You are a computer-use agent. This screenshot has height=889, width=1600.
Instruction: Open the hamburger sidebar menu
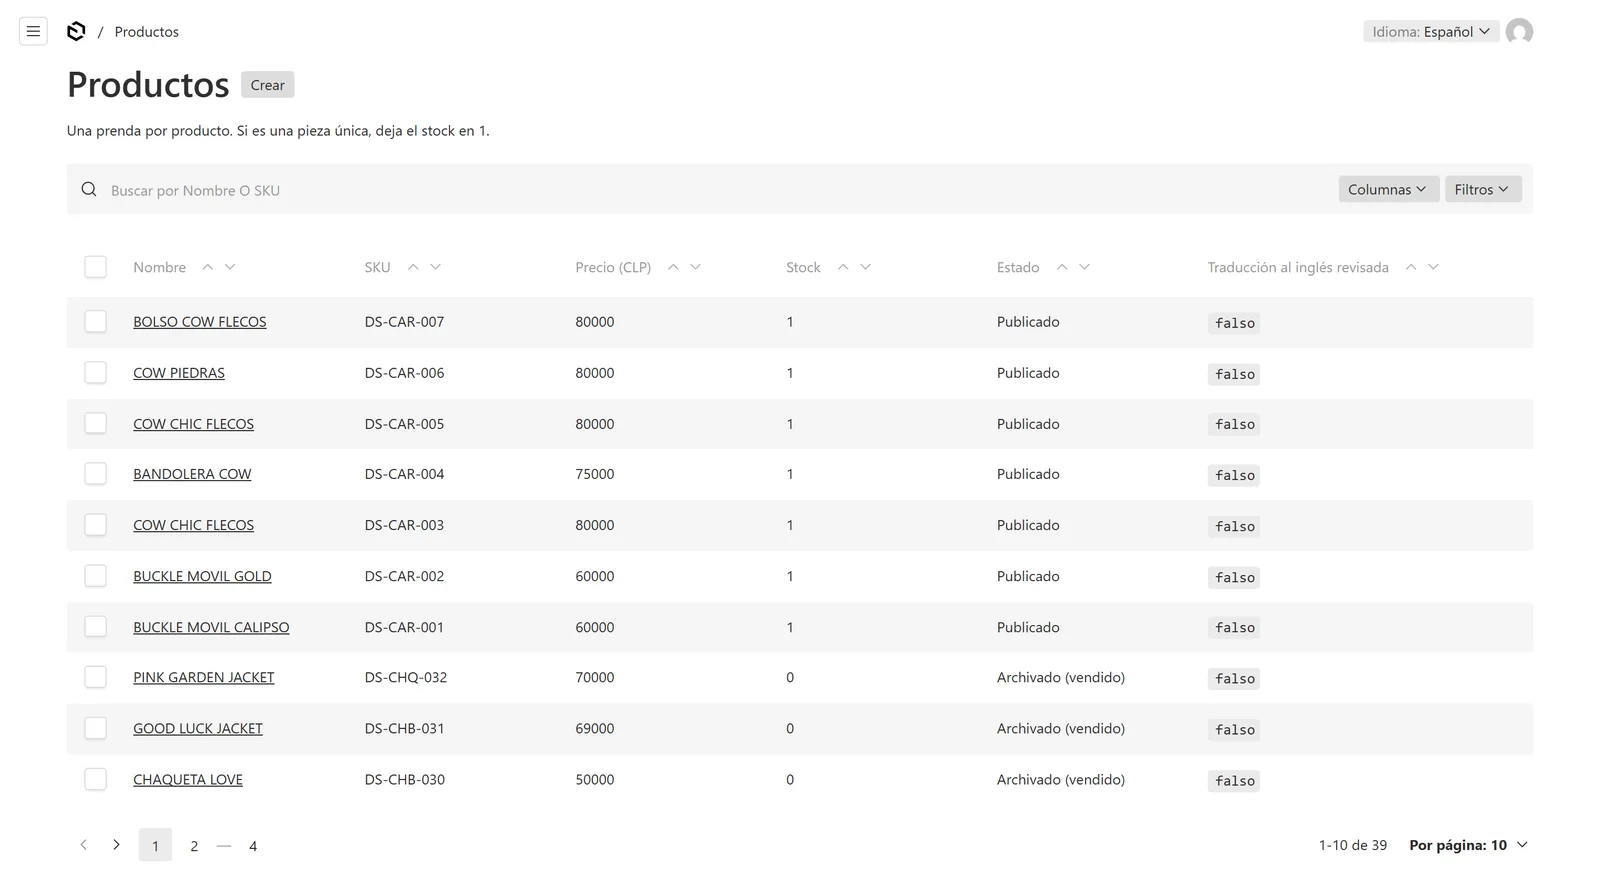coord(33,32)
